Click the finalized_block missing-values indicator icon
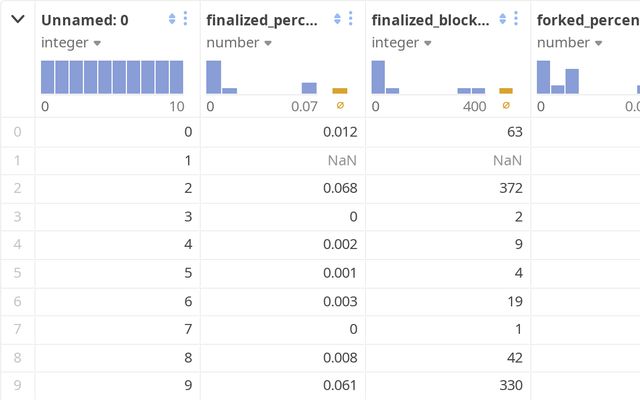The width and height of the screenshot is (640, 400). [506, 105]
